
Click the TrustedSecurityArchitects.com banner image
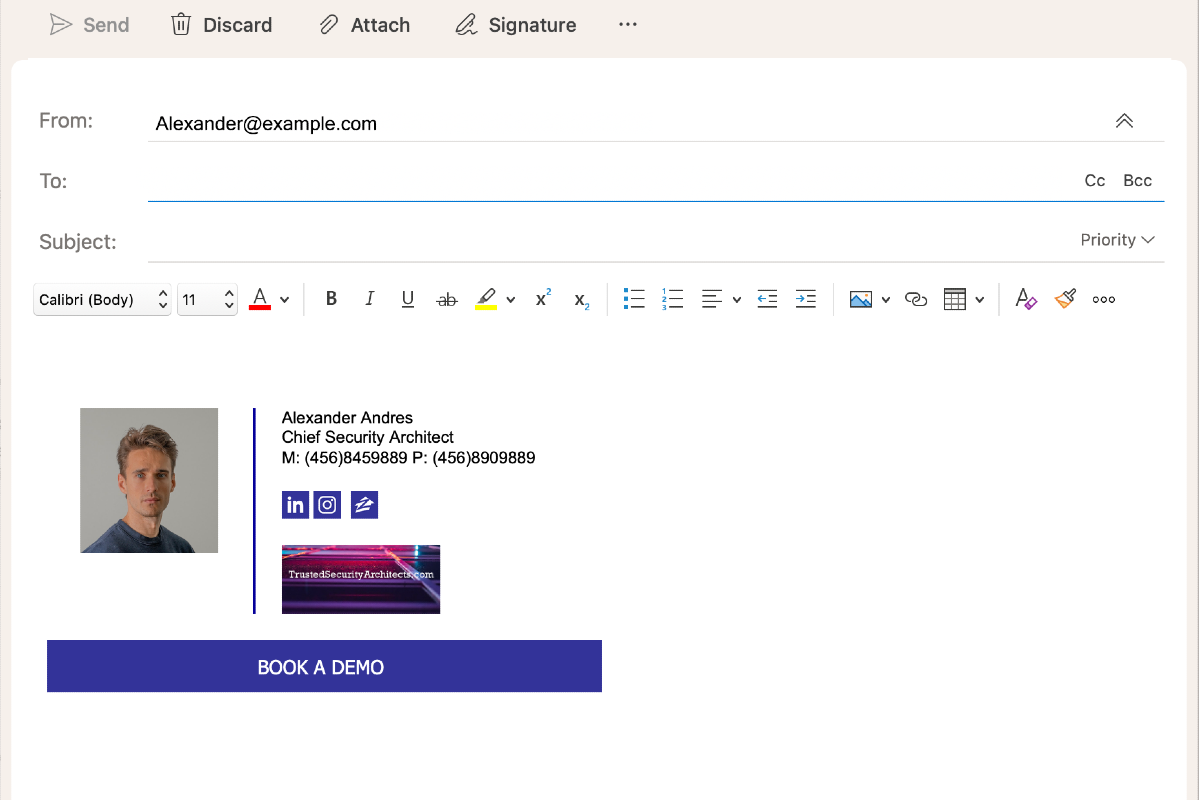click(x=361, y=579)
